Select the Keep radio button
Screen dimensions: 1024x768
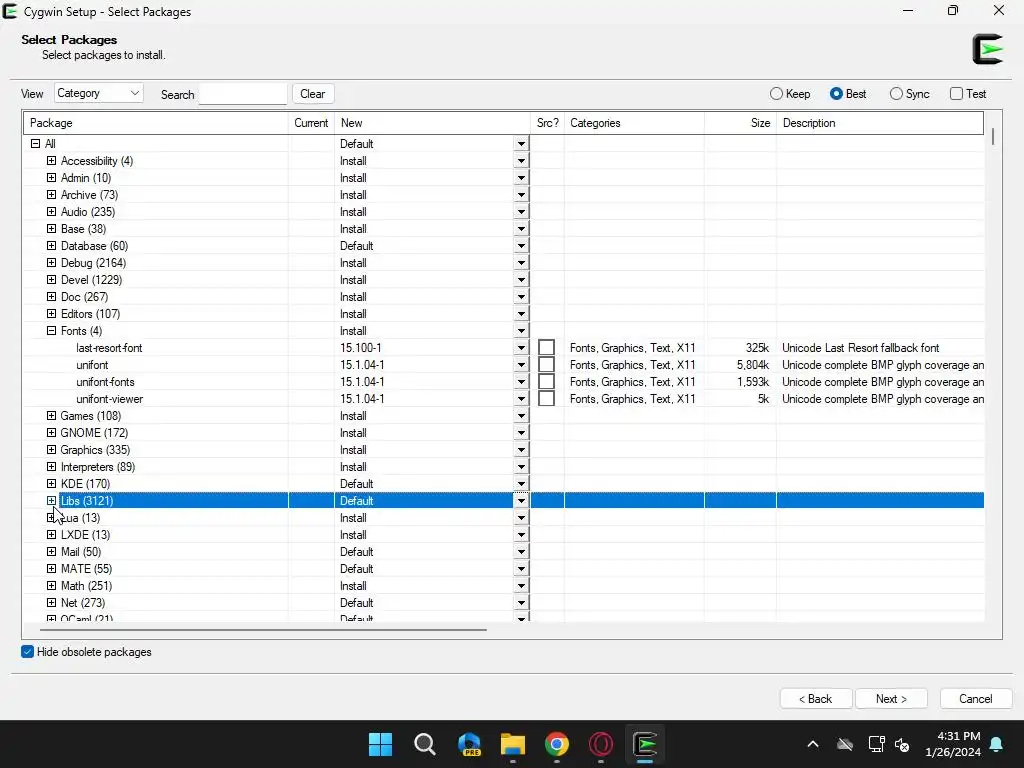(x=776, y=93)
